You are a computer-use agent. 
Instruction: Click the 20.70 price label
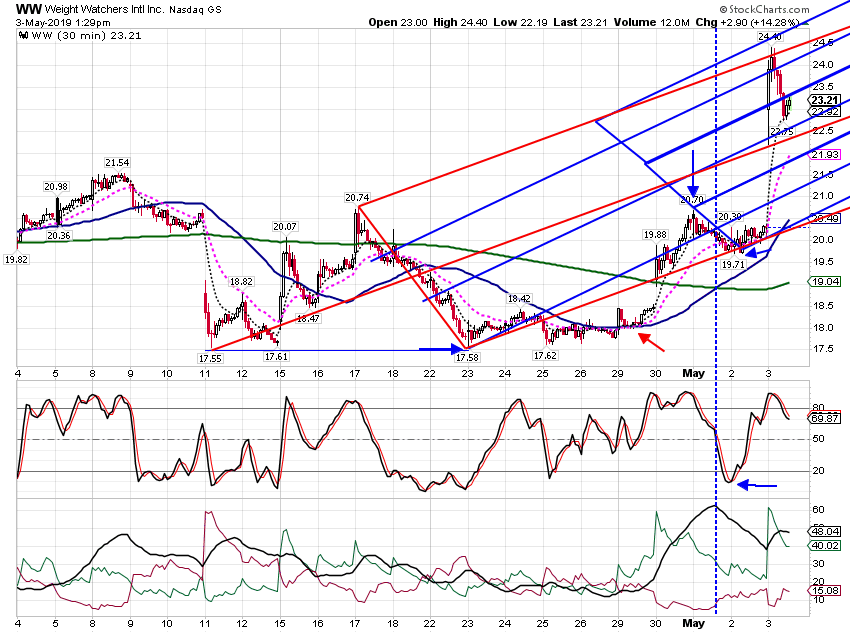coord(692,199)
